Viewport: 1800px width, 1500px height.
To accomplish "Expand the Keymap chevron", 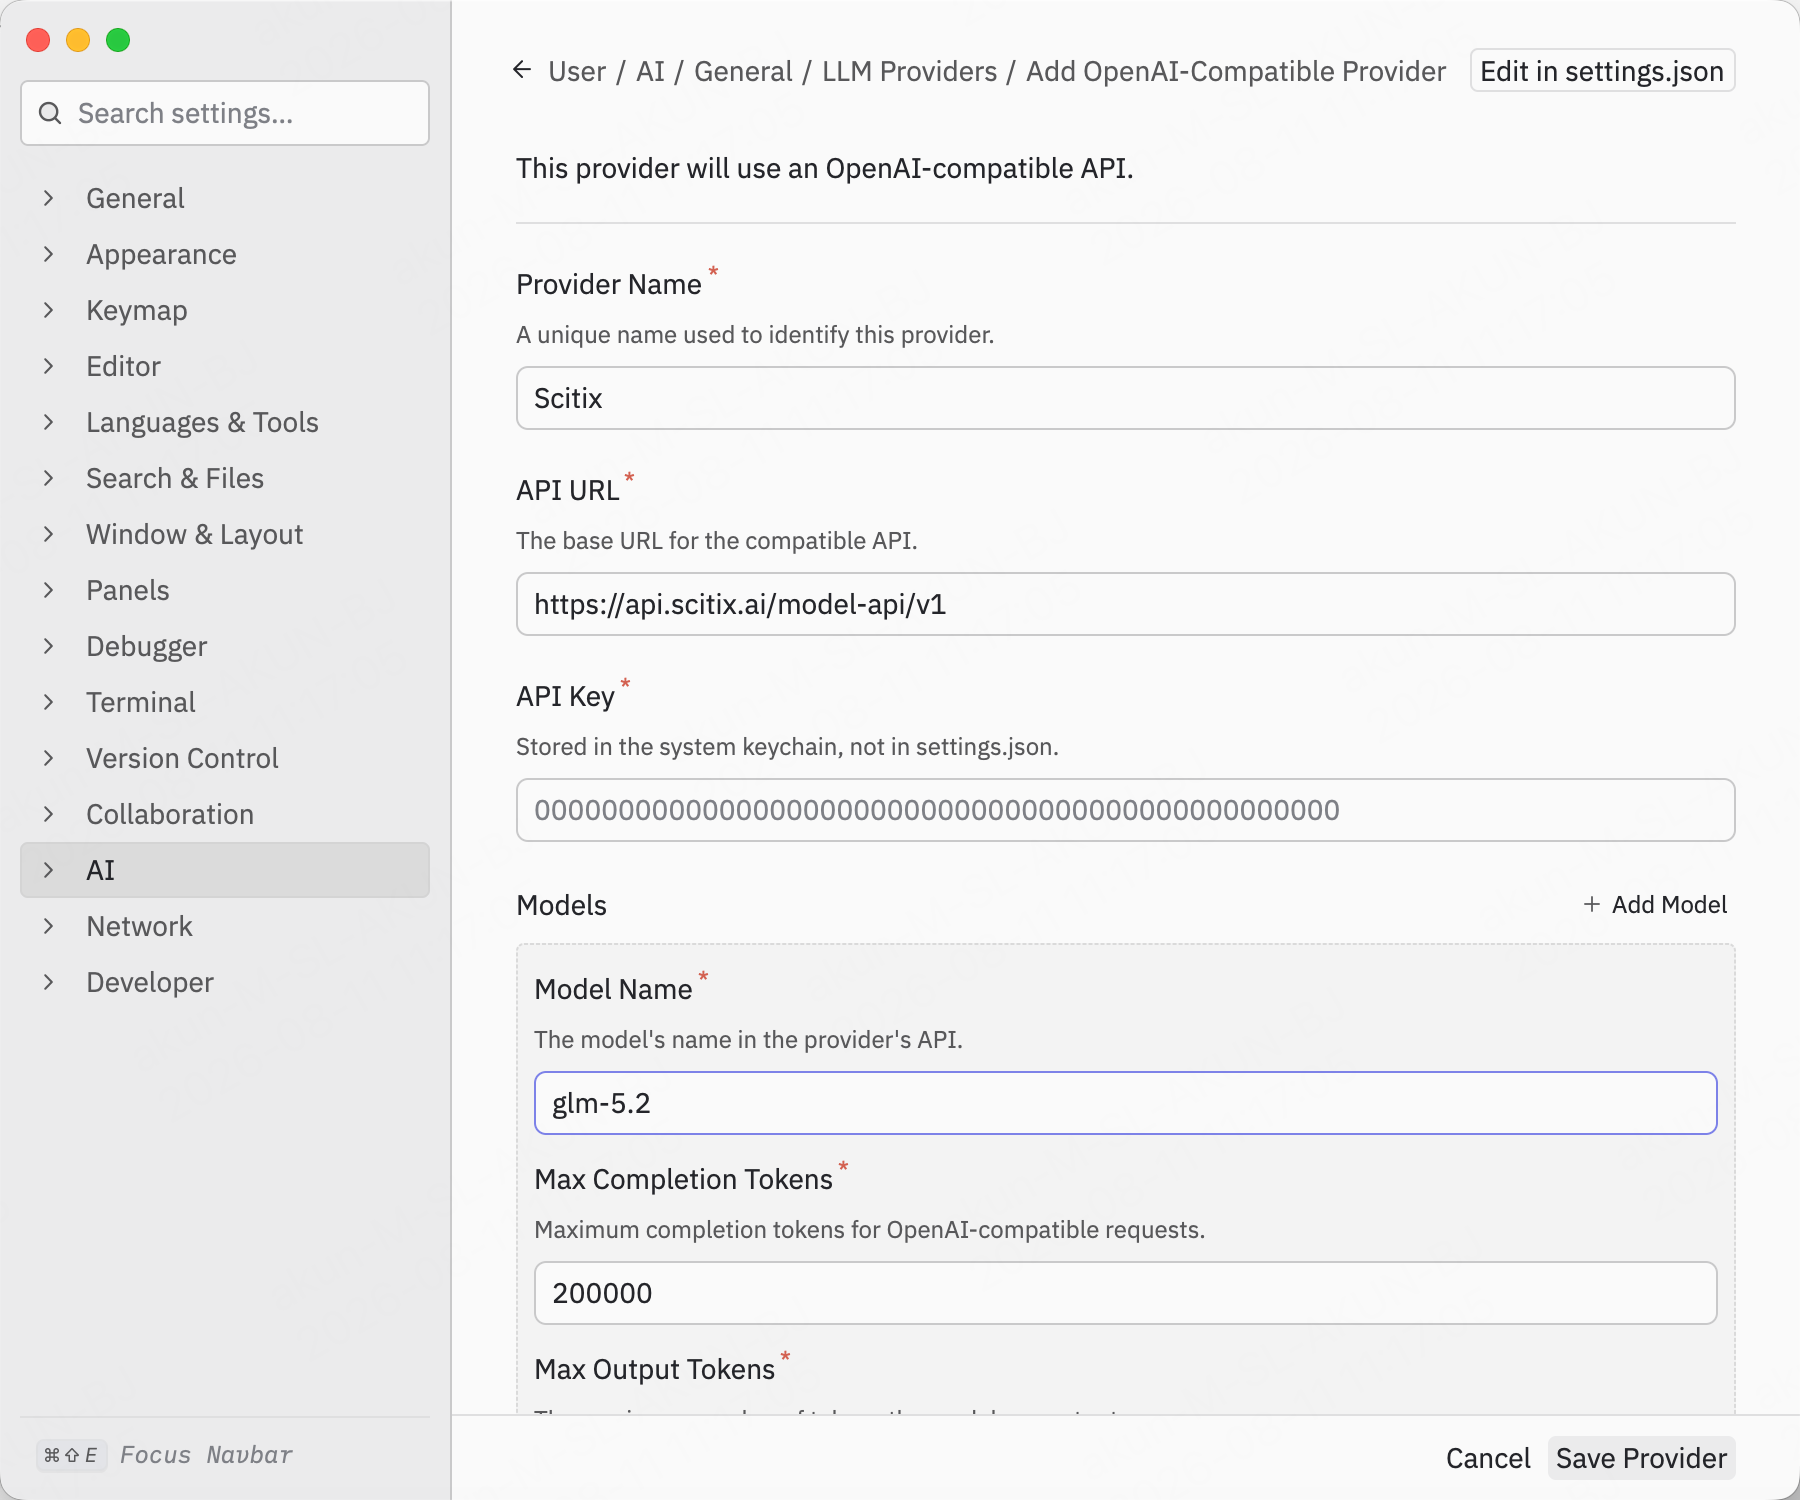I will [48, 310].
